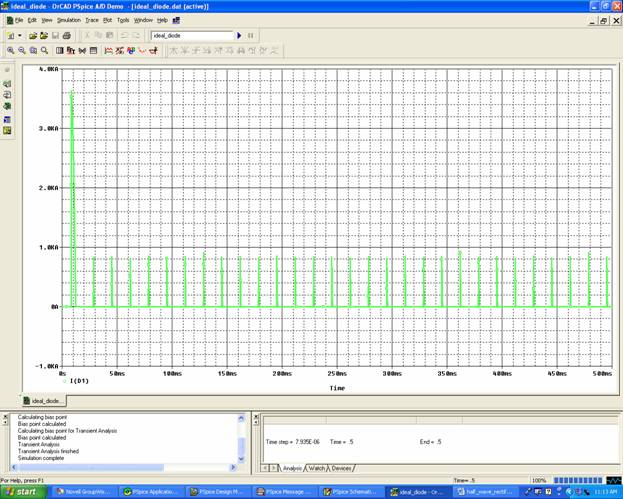The height and width of the screenshot is (499, 623).
Task: Switch to the Devices tab
Action: click(x=341, y=468)
